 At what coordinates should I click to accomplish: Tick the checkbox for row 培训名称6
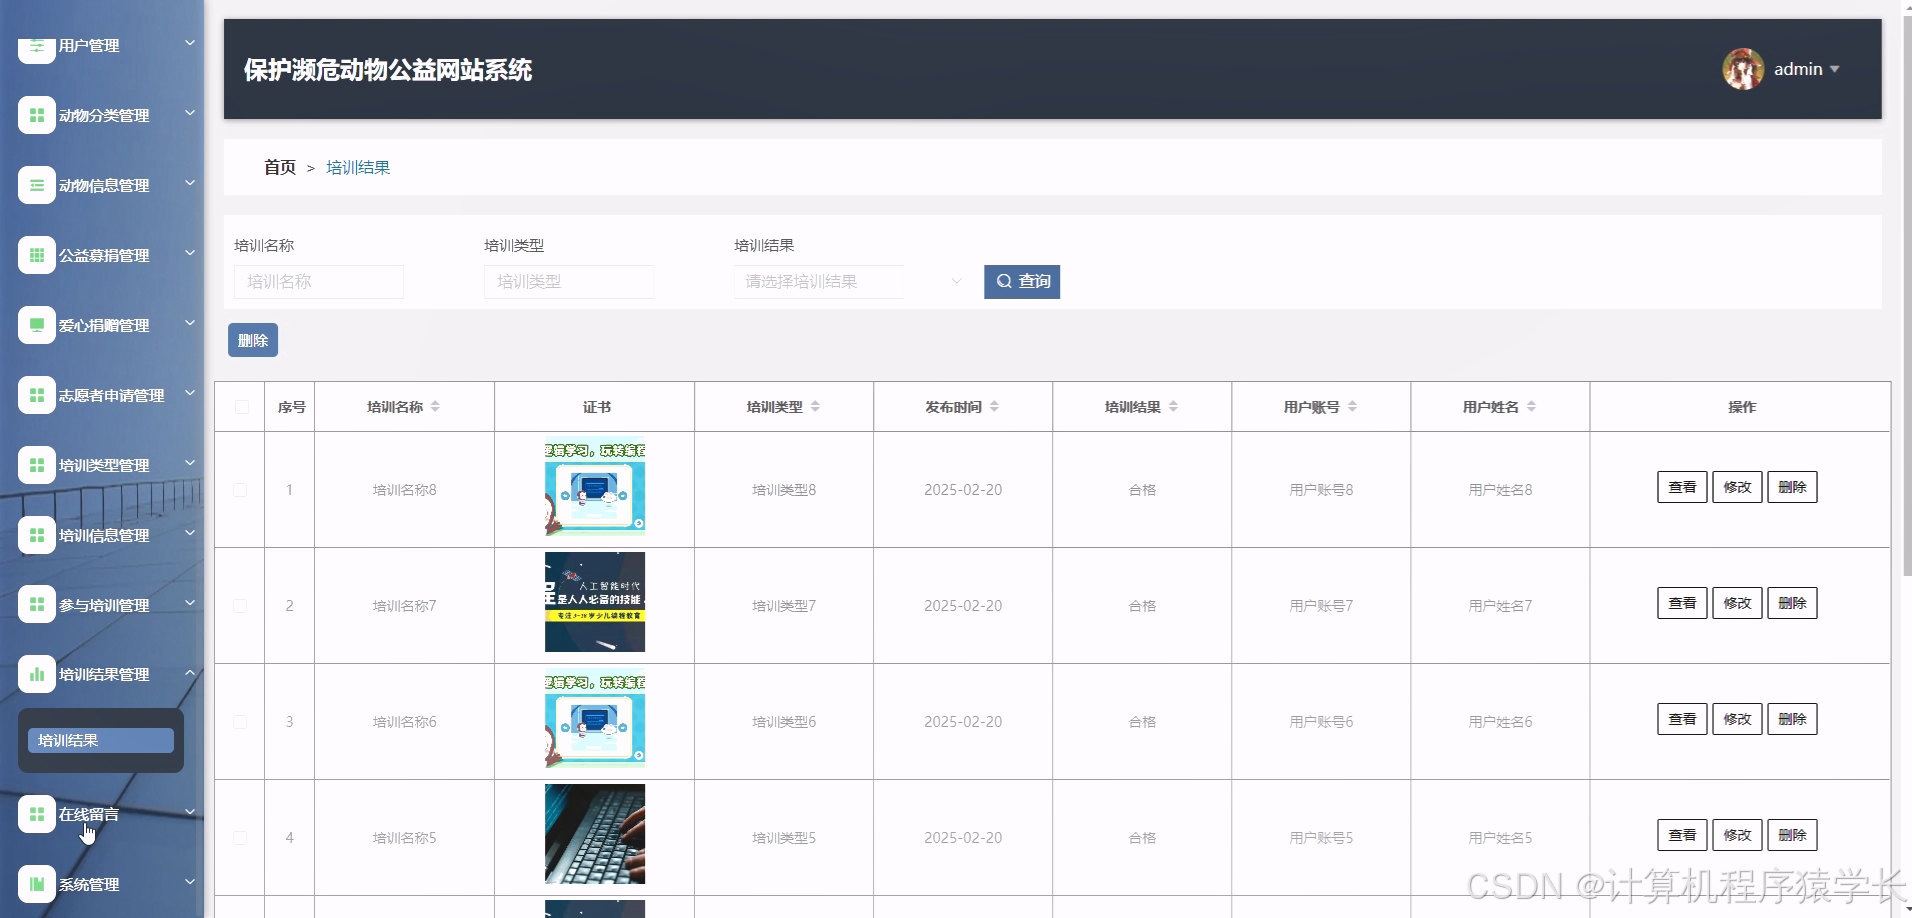pos(240,722)
